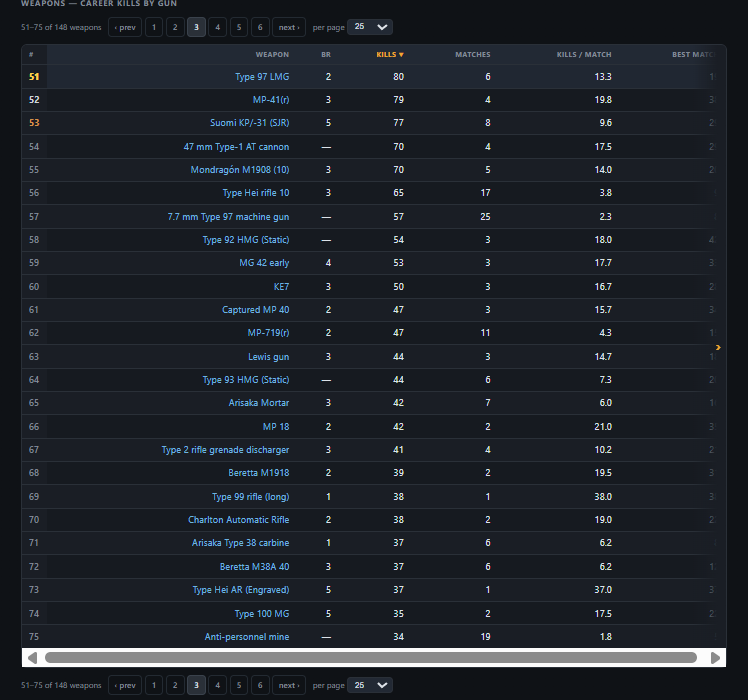Image resolution: width=748 pixels, height=700 pixels.
Task: Open the Type 99 rifle (long) link
Action: click(x=250, y=496)
